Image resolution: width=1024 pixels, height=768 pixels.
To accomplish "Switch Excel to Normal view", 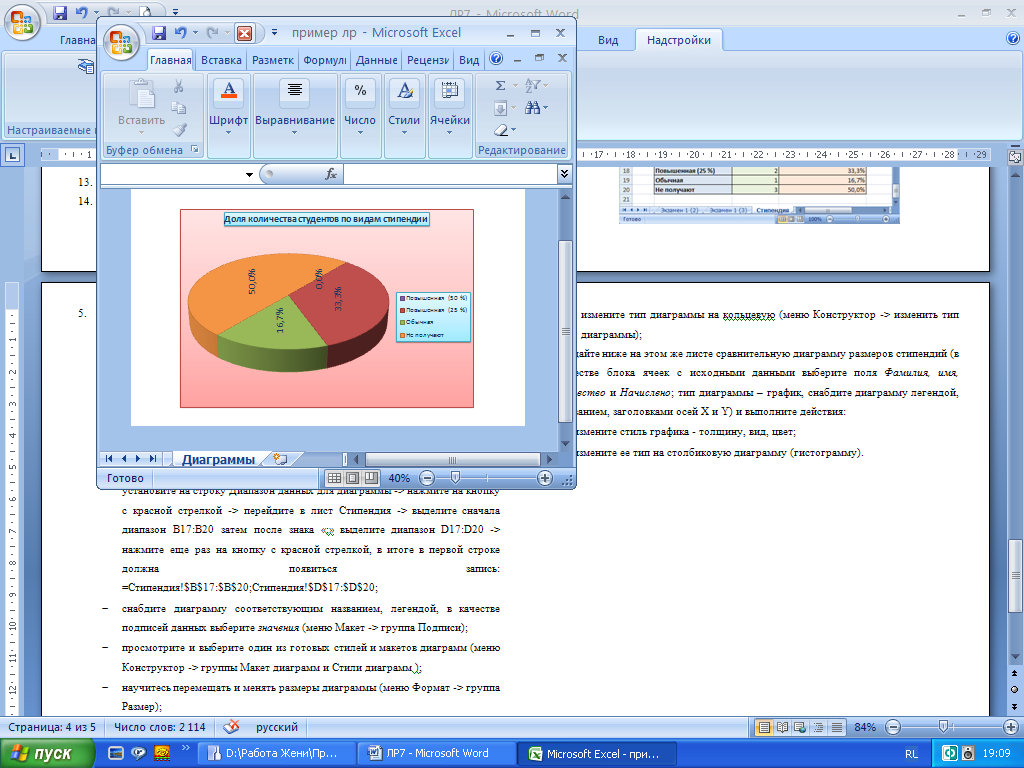I will (x=334, y=478).
